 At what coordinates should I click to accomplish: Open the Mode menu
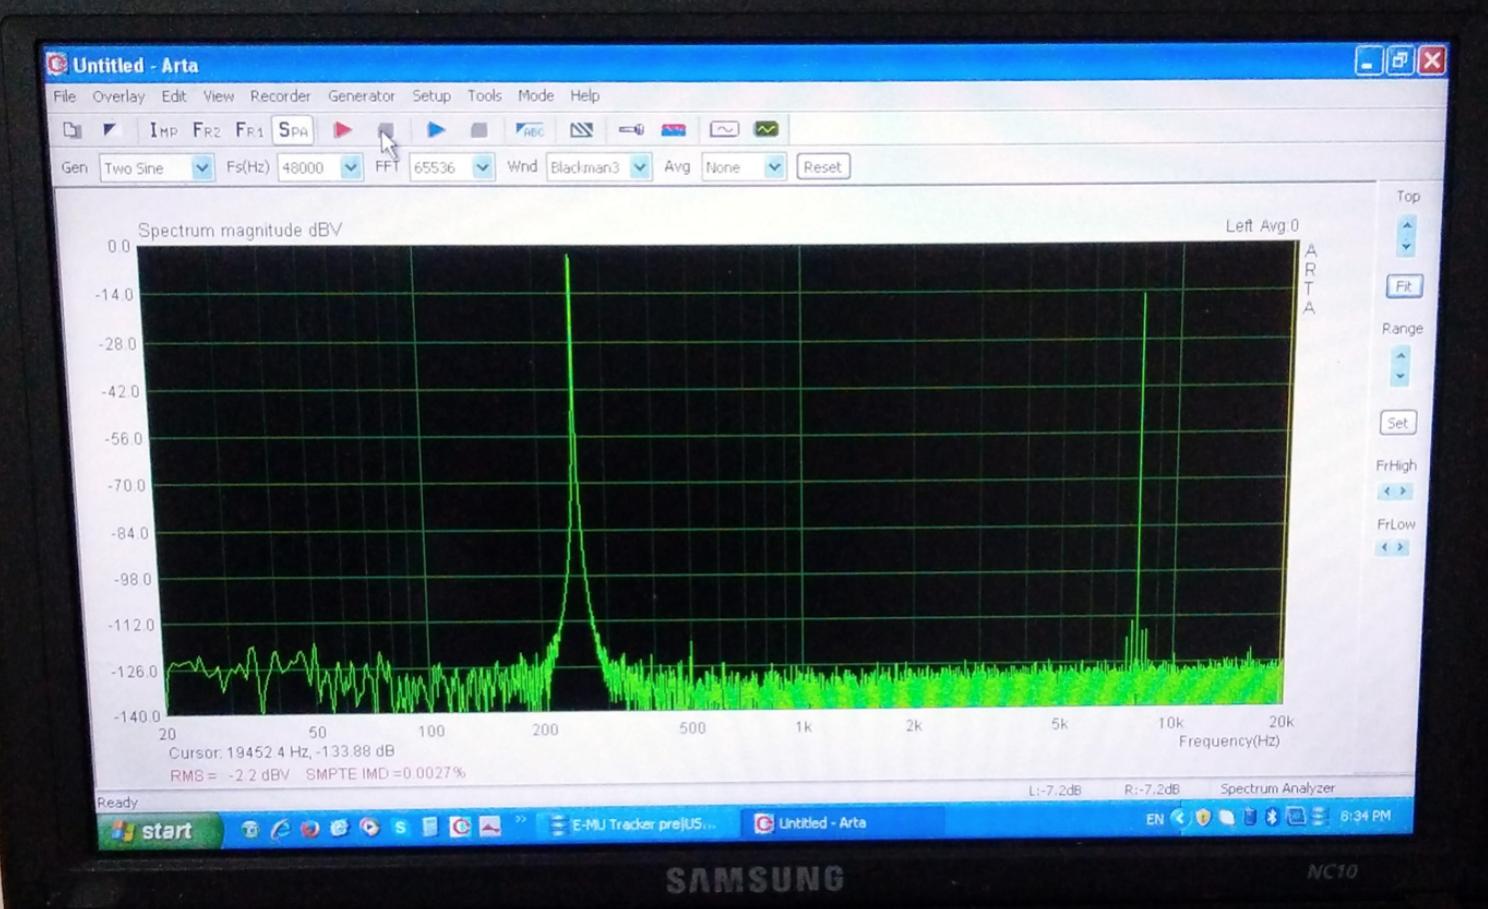536,96
